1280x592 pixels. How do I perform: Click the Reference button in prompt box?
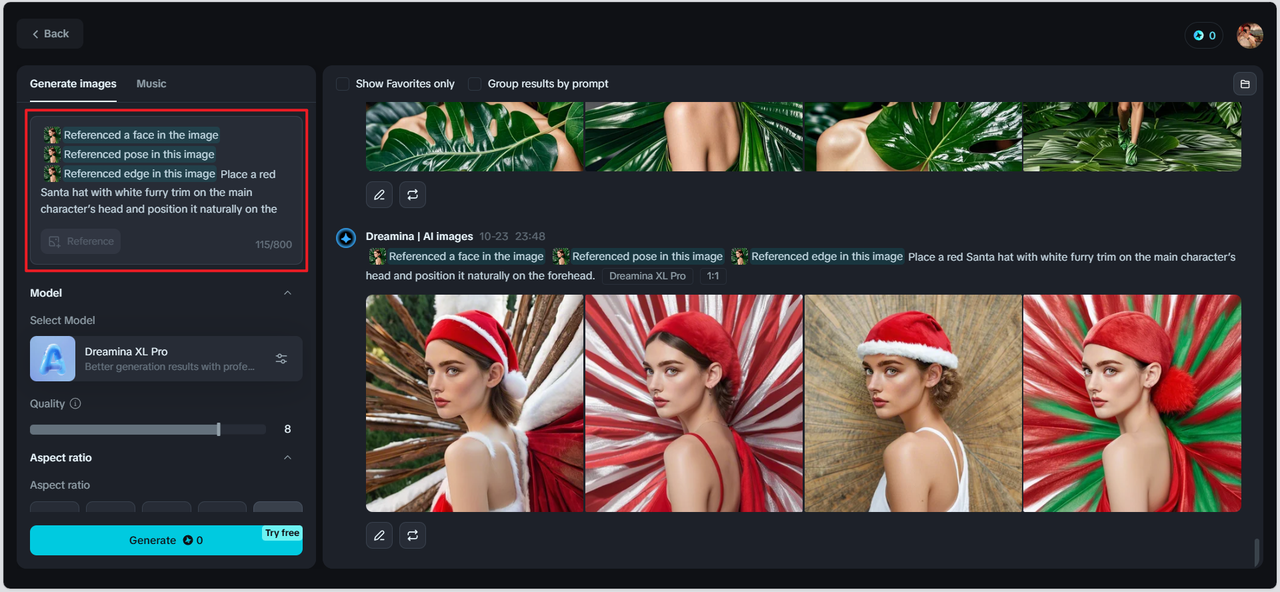coord(81,241)
